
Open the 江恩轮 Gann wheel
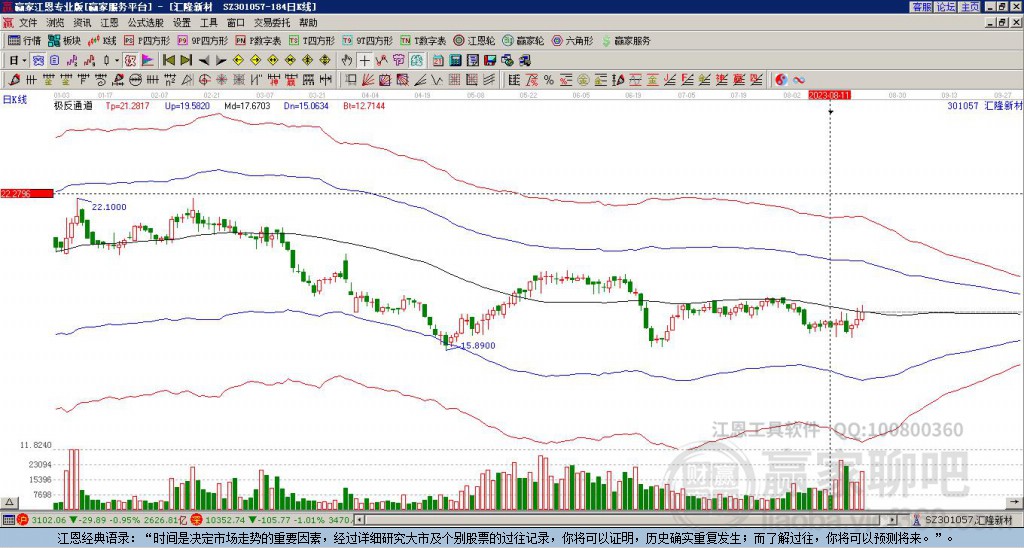[475, 40]
